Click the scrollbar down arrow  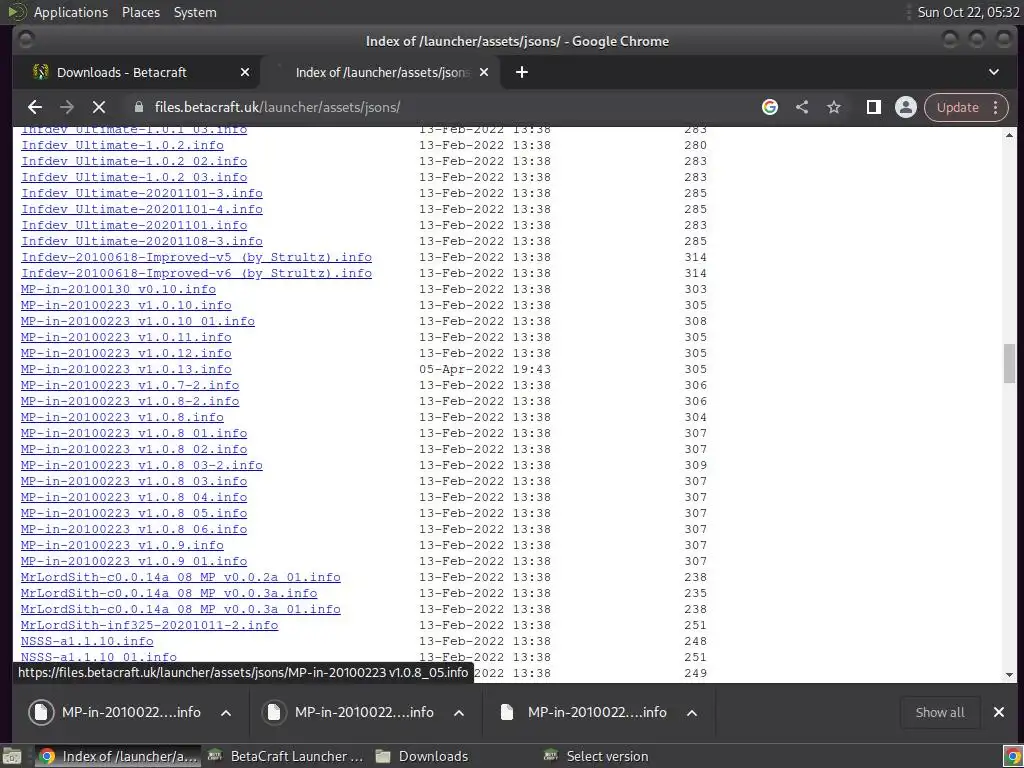pos(1010,675)
